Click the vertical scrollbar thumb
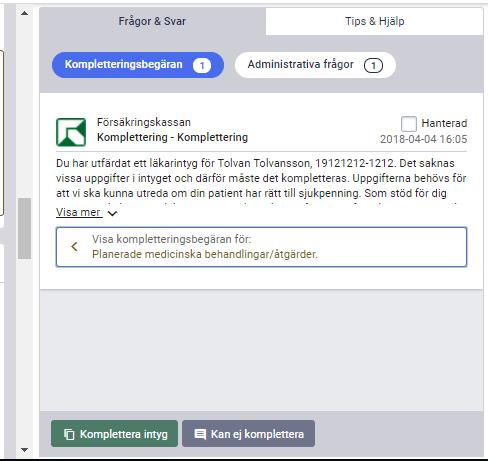Screen dimensions: 488x461 coord(24,228)
